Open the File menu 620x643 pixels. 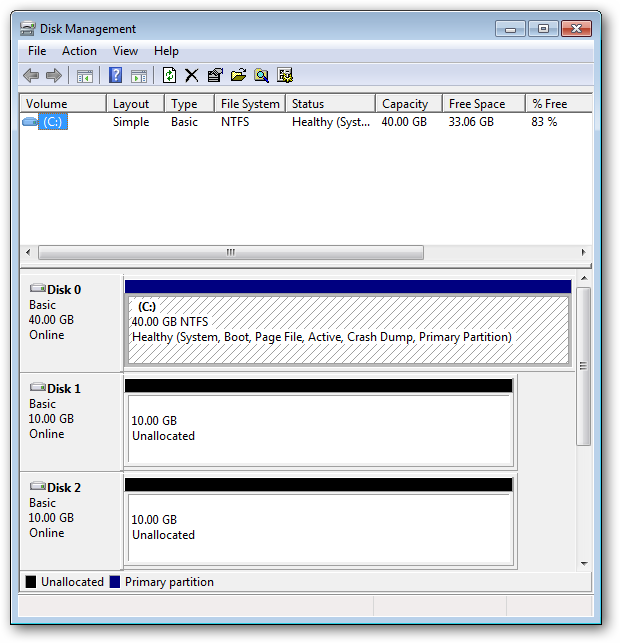point(37,51)
